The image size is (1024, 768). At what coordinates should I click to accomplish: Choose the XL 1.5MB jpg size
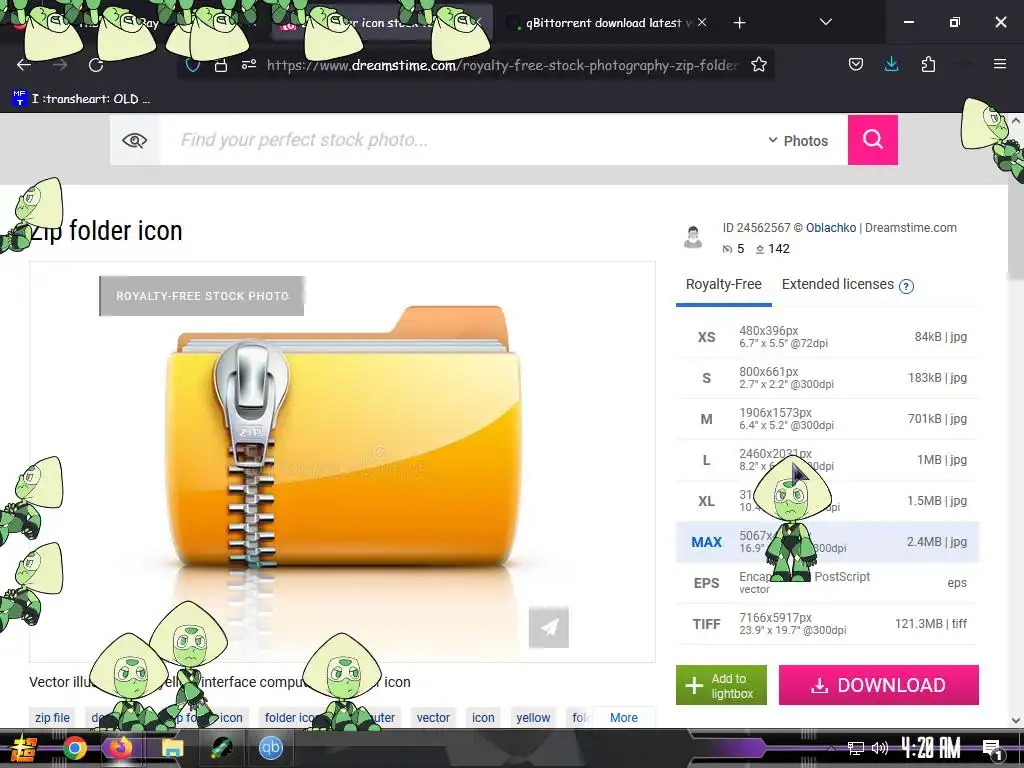(x=827, y=501)
